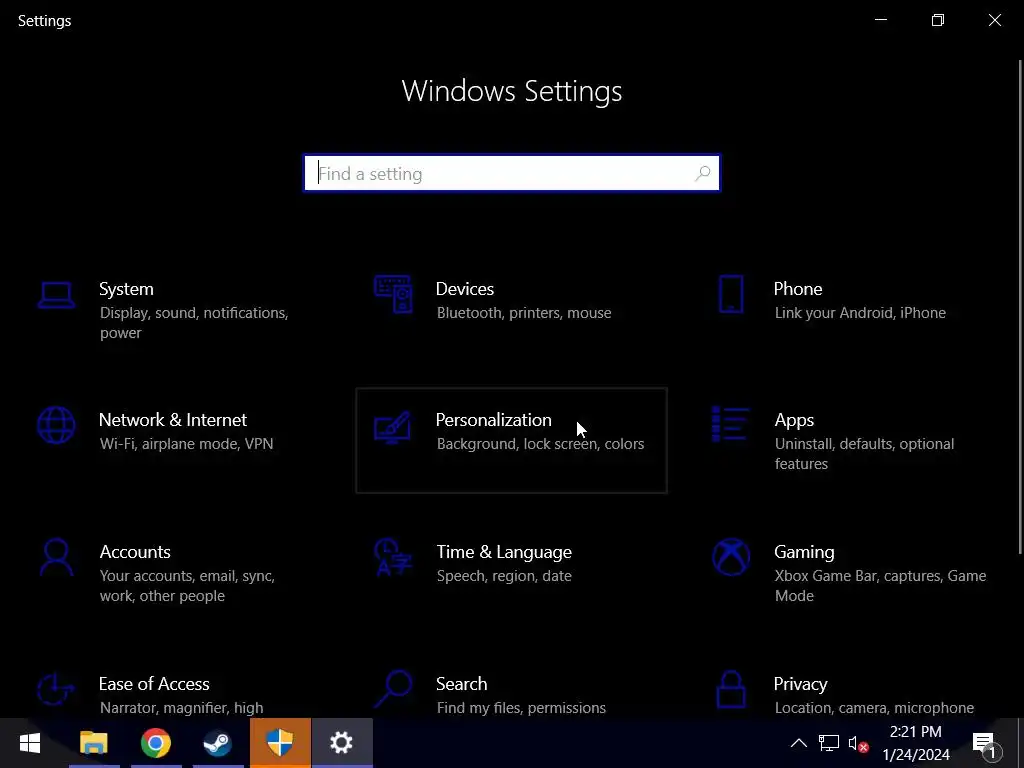Screen dimensions: 1024x768
Task: Click 'Display, sound, notifications, power' text
Action: coord(194,323)
